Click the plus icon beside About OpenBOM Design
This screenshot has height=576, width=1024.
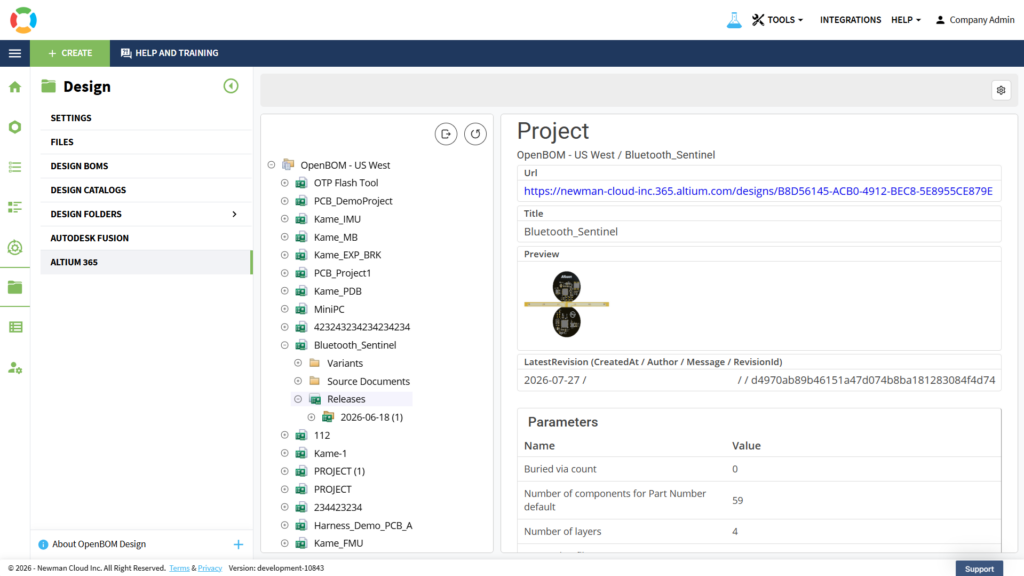click(x=238, y=544)
